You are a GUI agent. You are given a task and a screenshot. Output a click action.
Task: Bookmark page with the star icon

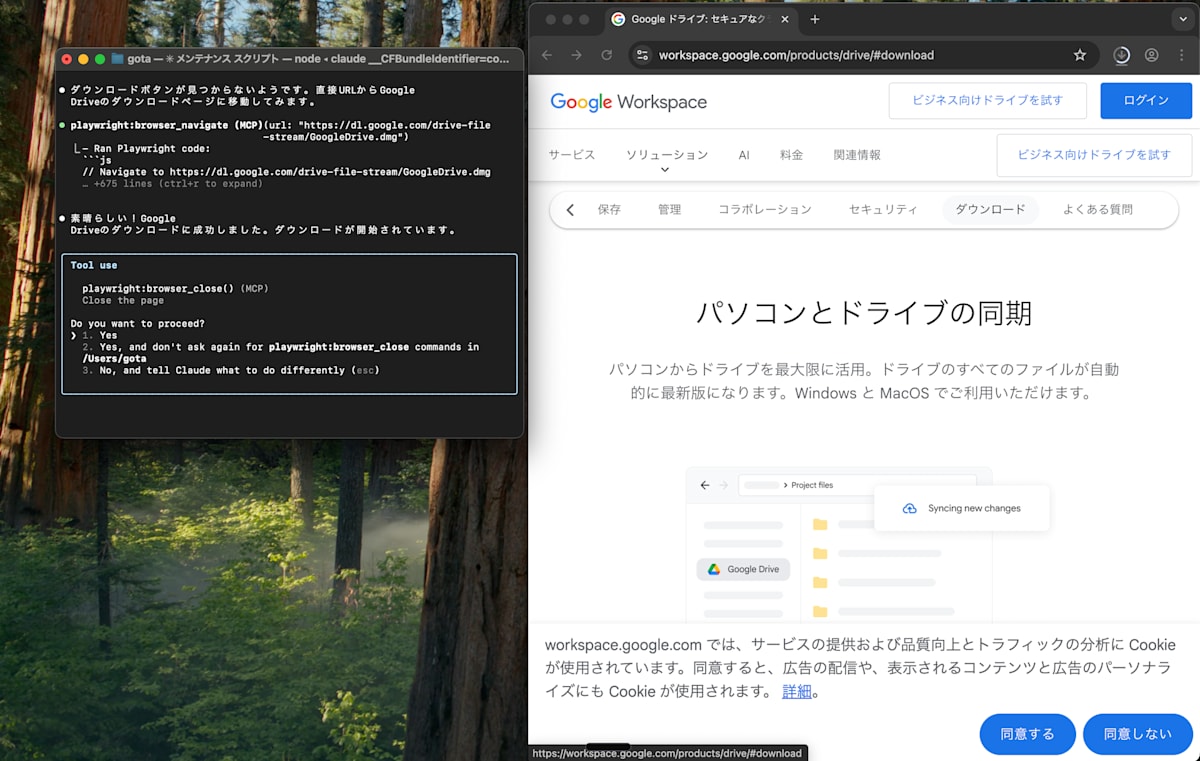[x=1080, y=55]
